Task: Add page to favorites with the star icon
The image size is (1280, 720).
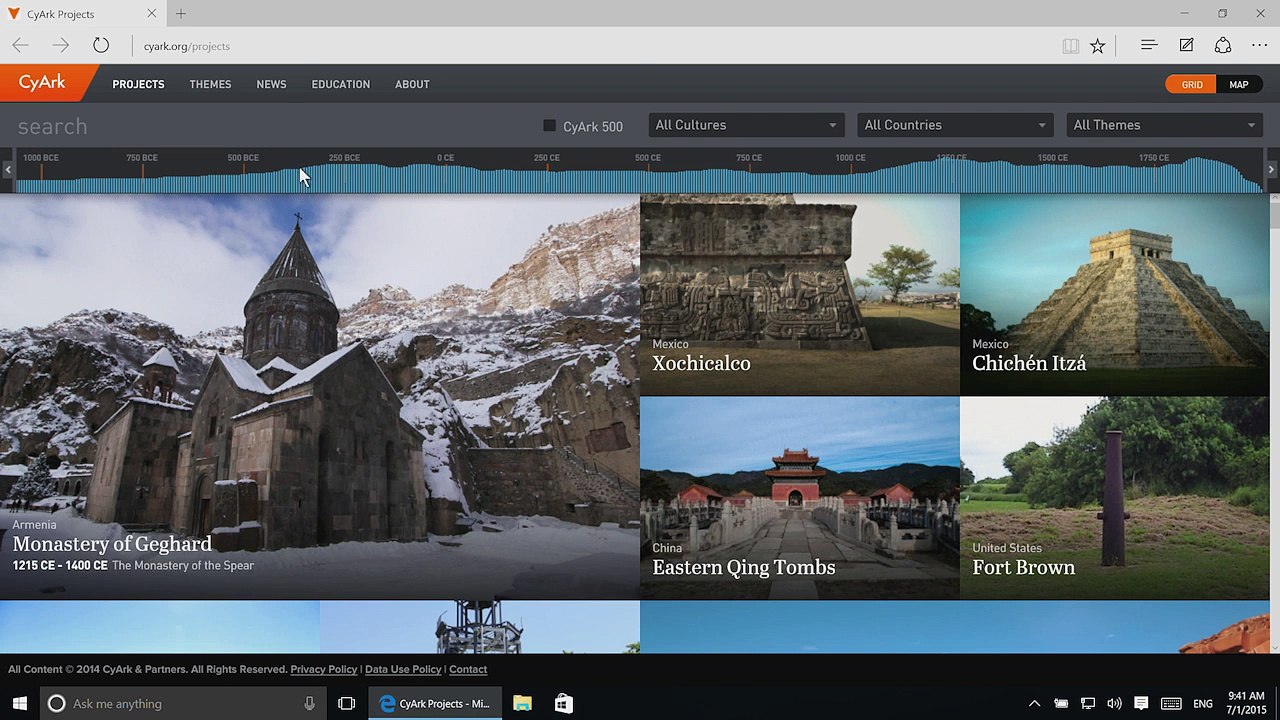Action: tap(1097, 45)
